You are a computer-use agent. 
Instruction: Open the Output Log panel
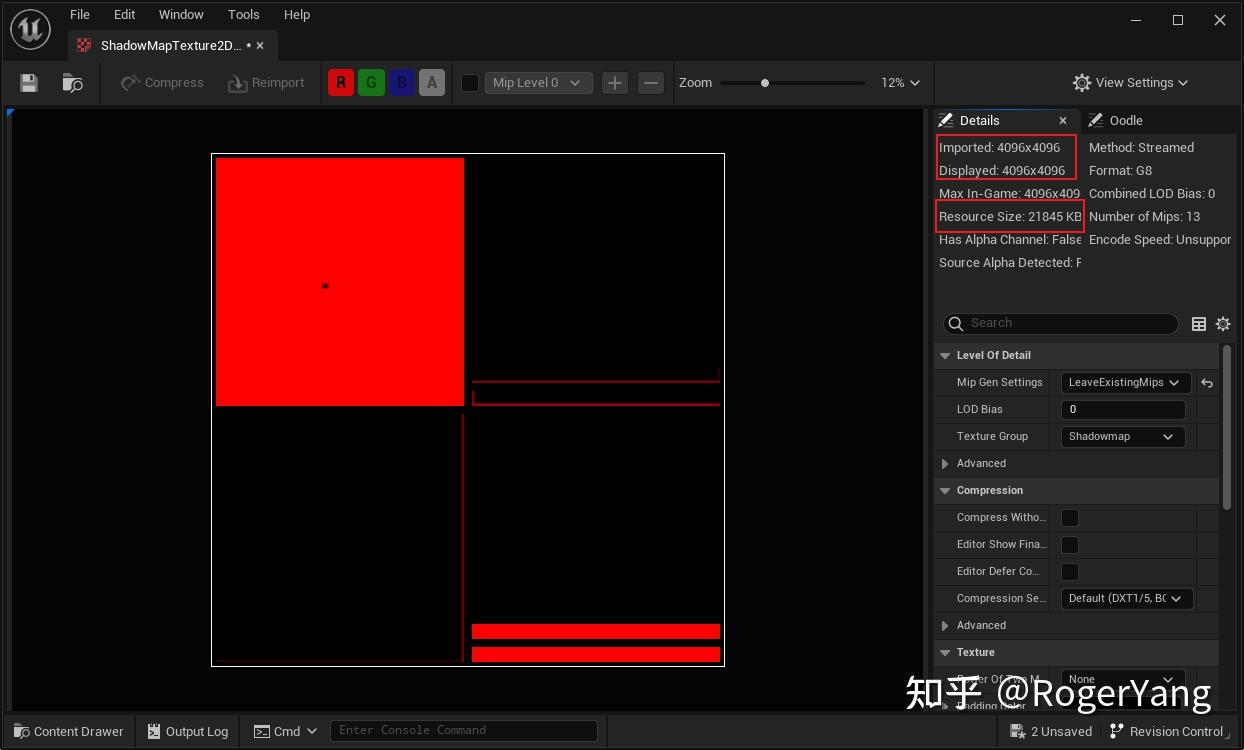click(187, 731)
